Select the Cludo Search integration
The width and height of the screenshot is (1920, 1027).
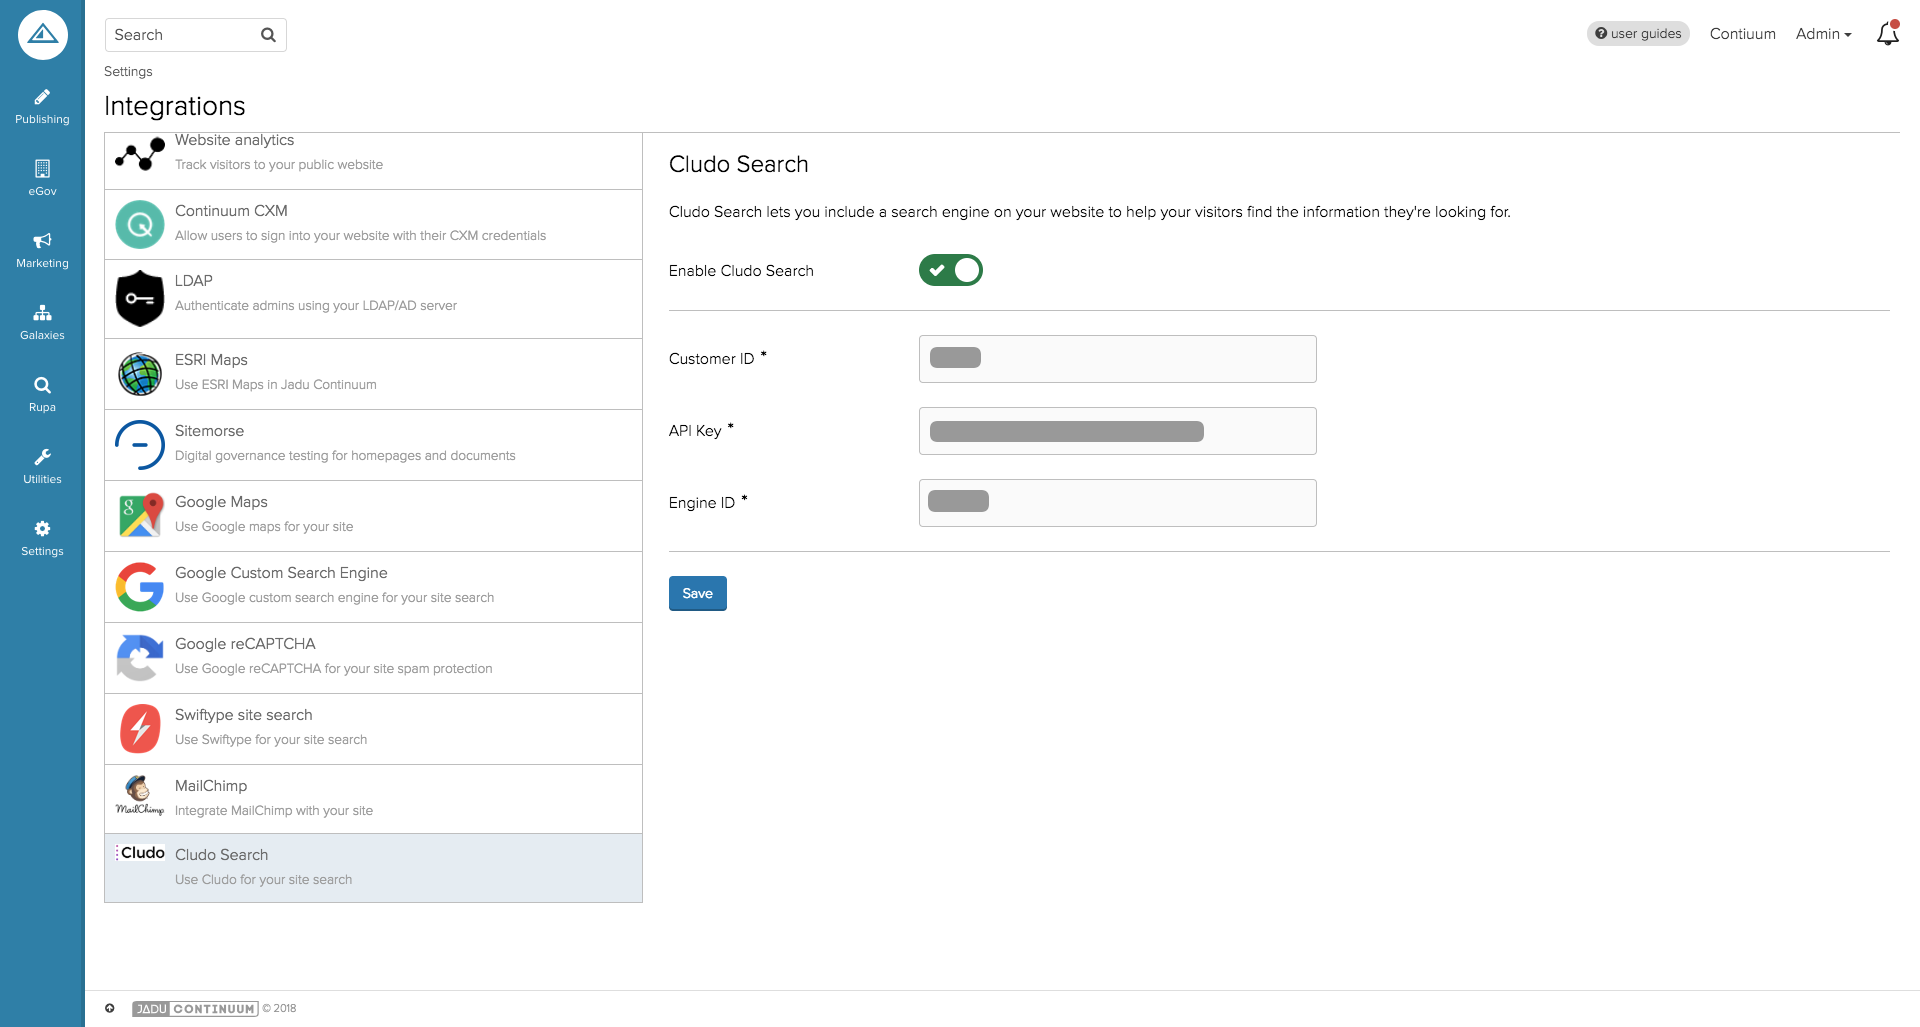(373, 868)
